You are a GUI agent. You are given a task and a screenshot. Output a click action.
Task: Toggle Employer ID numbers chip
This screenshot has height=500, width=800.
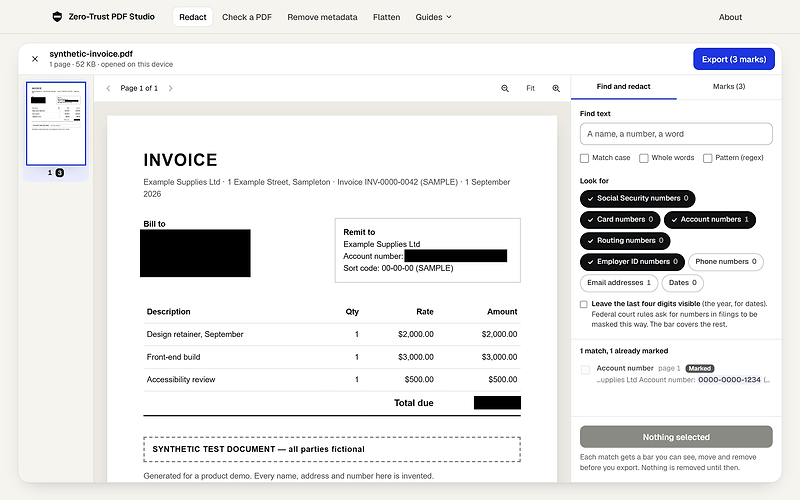(632, 262)
